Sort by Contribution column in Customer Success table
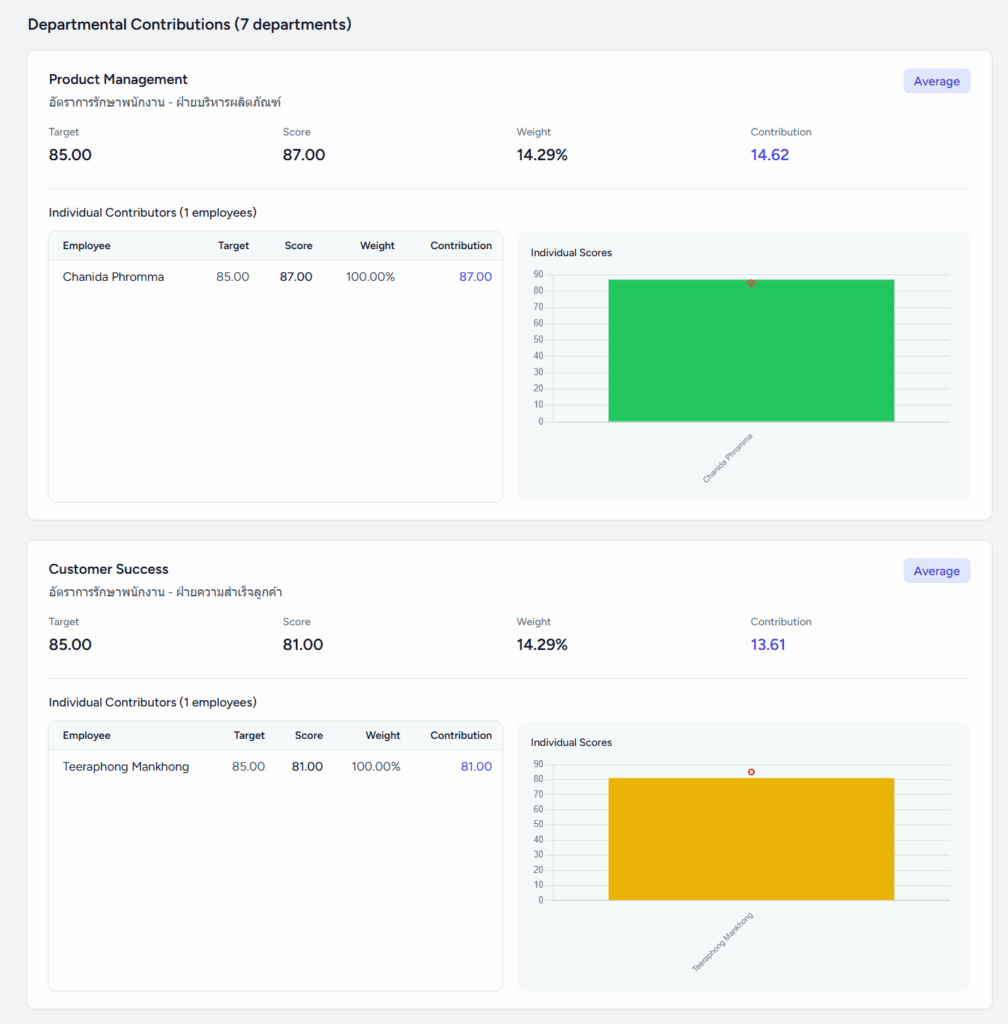 [461, 736]
